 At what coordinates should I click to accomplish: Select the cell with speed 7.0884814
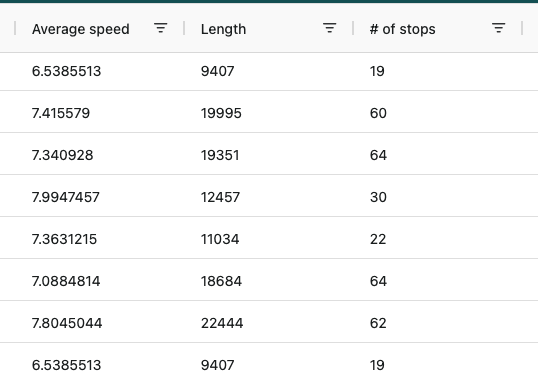tap(100, 281)
